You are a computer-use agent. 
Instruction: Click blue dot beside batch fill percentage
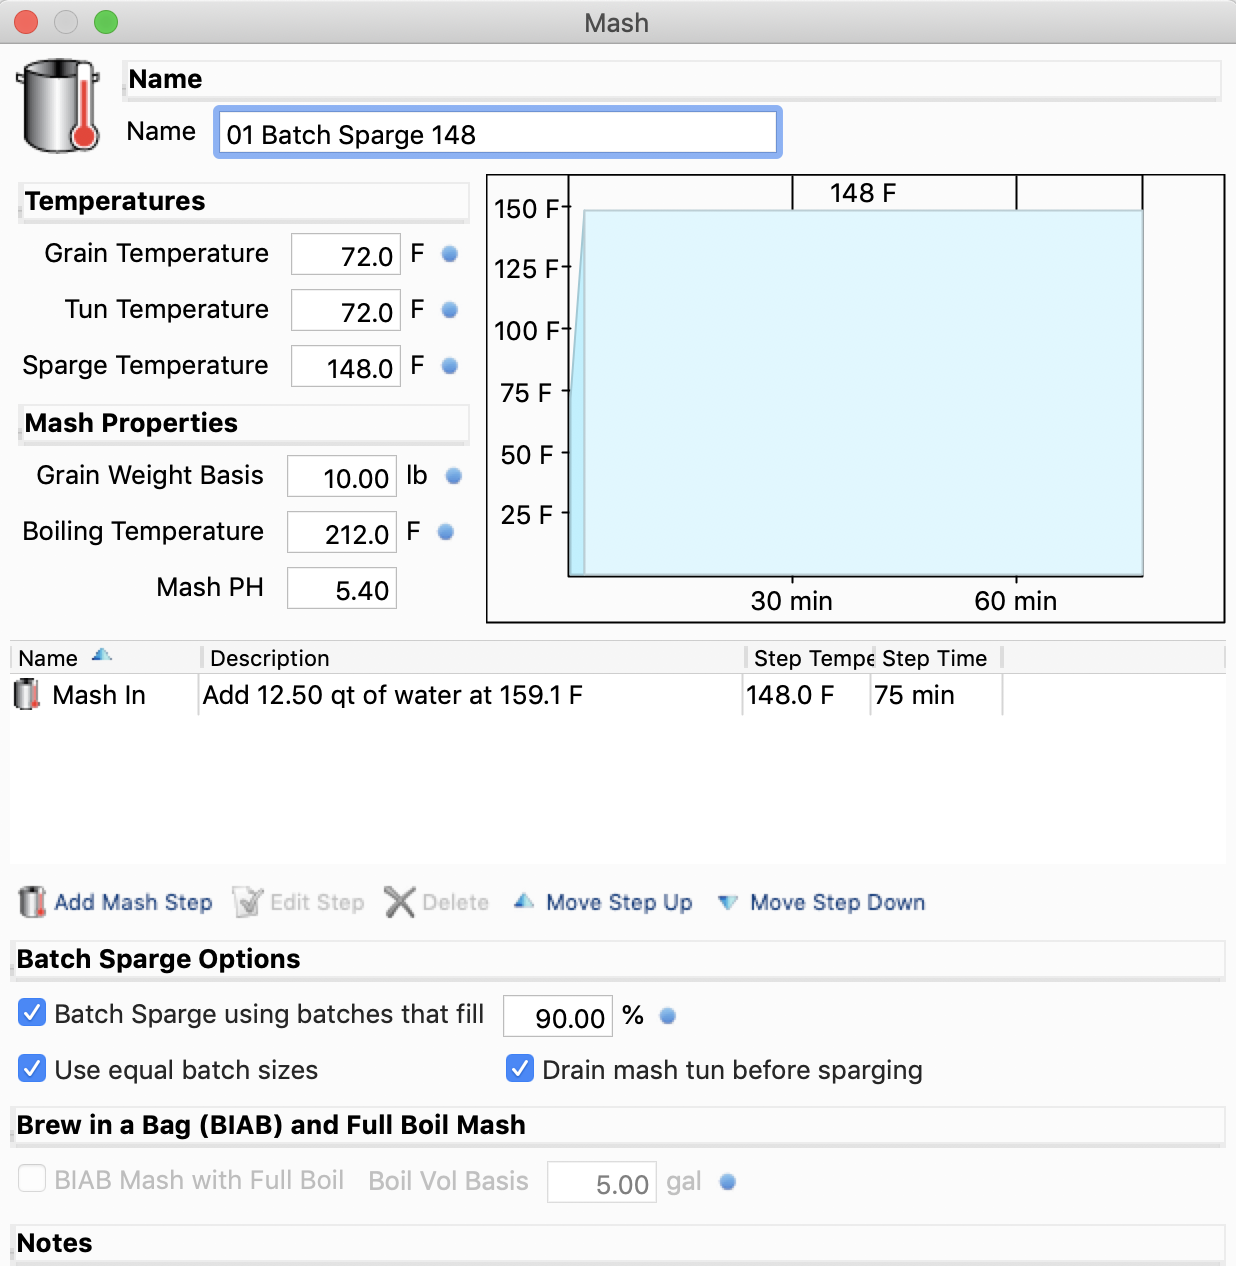pyautogui.click(x=668, y=1016)
